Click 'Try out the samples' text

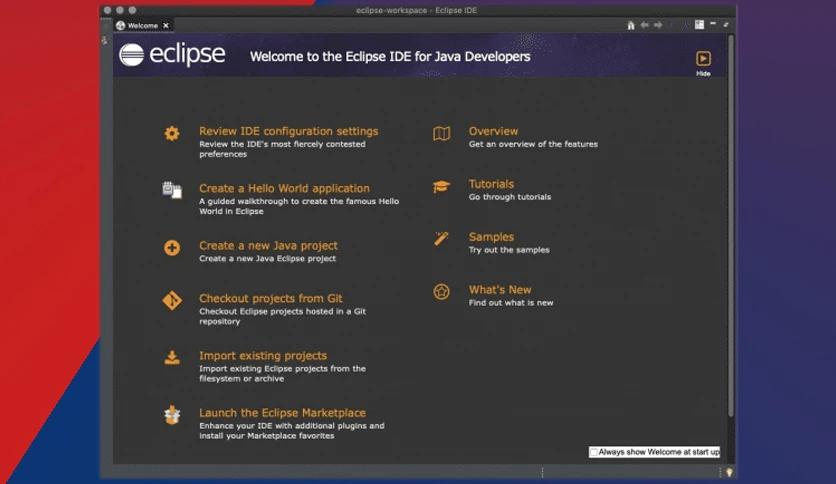point(509,249)
